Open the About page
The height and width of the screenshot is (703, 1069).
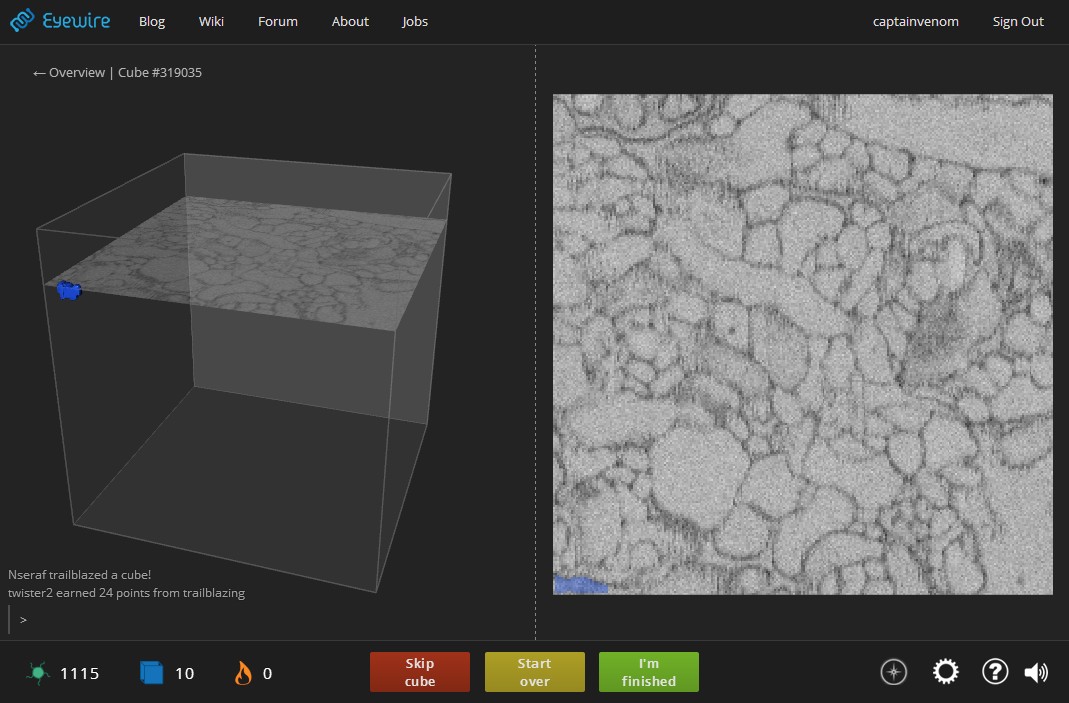pos(350,21)
